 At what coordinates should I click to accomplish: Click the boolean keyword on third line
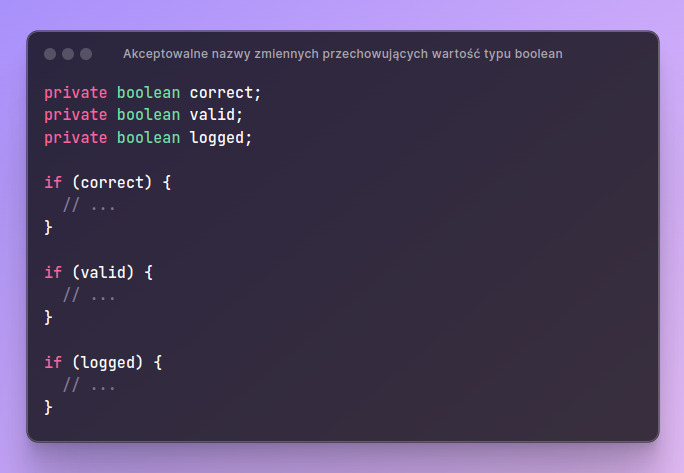coord(148,138)
